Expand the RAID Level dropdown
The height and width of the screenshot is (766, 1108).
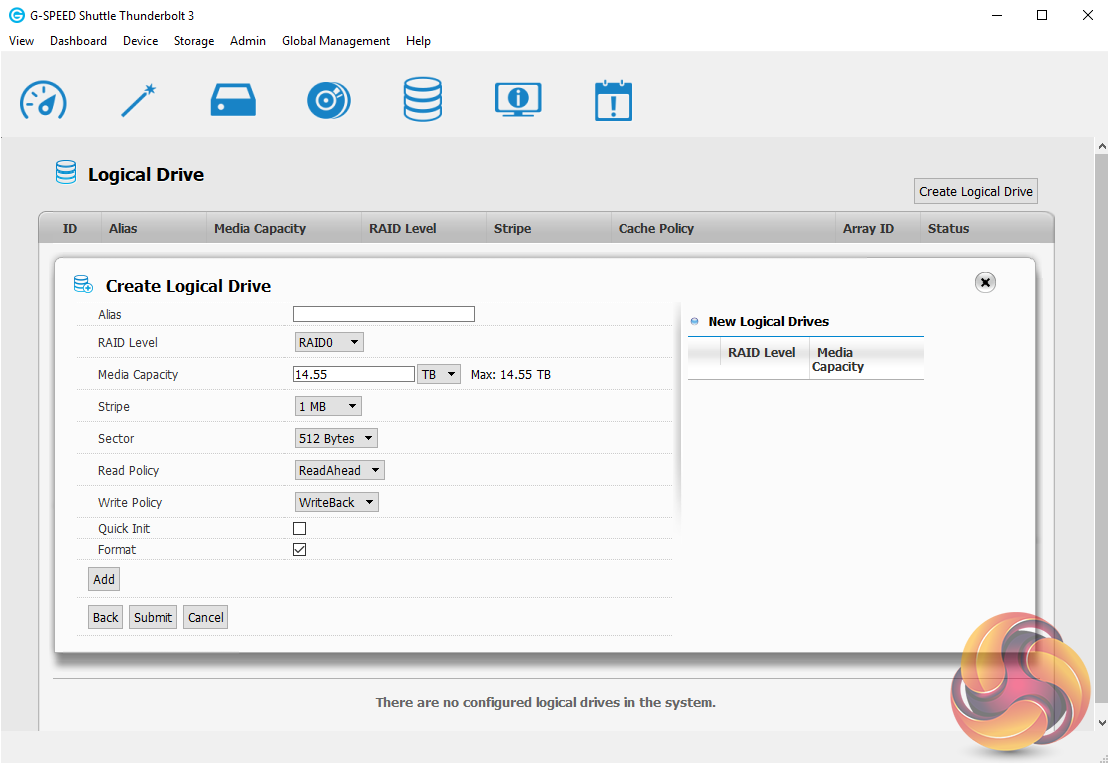[x=329, y=343]
